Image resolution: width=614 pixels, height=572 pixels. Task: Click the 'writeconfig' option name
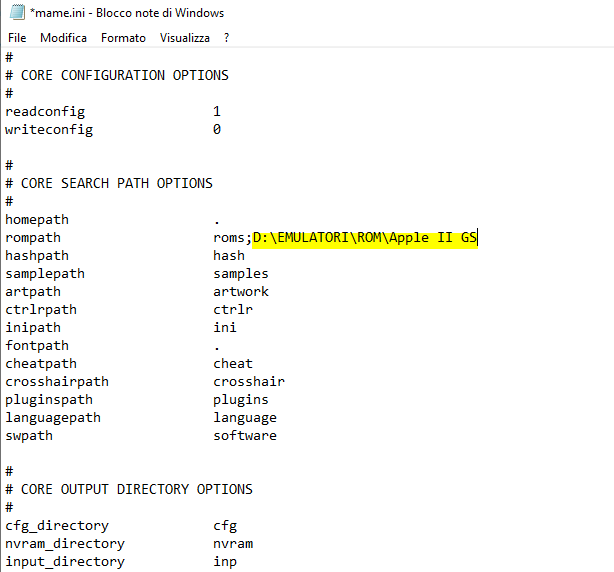tap(49, 130)
